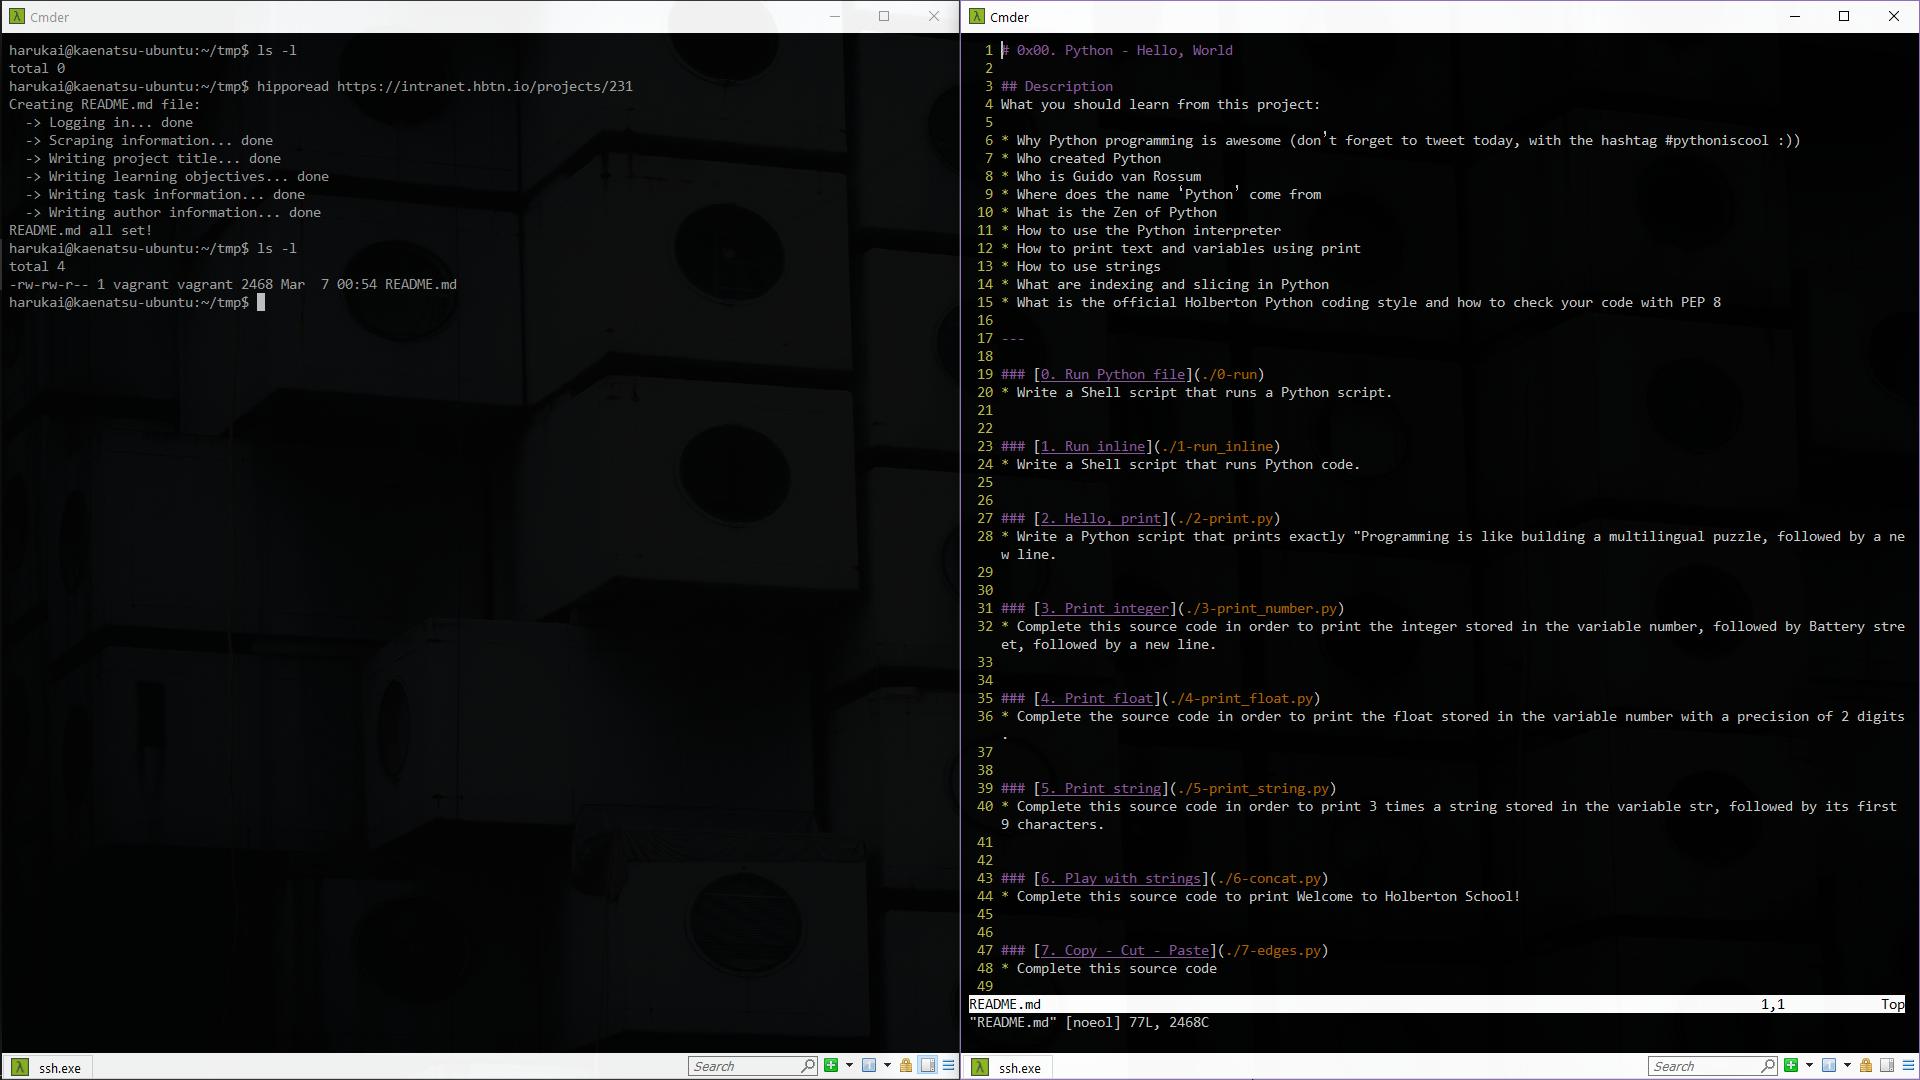
Task: Maximize the left Cmder window
Action: coord(884,16)
